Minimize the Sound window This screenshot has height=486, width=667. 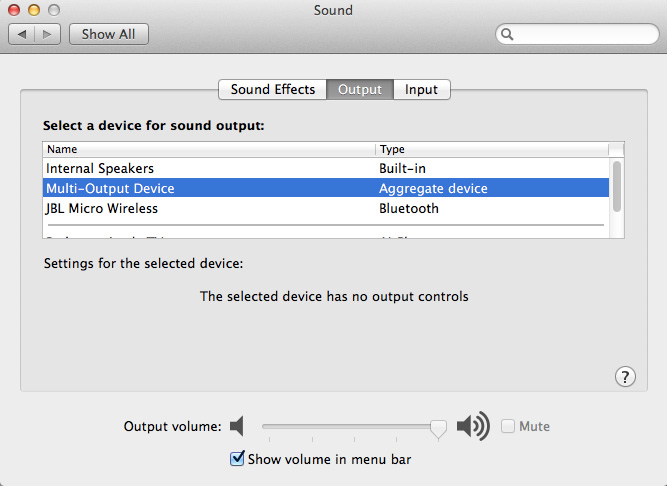pos(33,10)
